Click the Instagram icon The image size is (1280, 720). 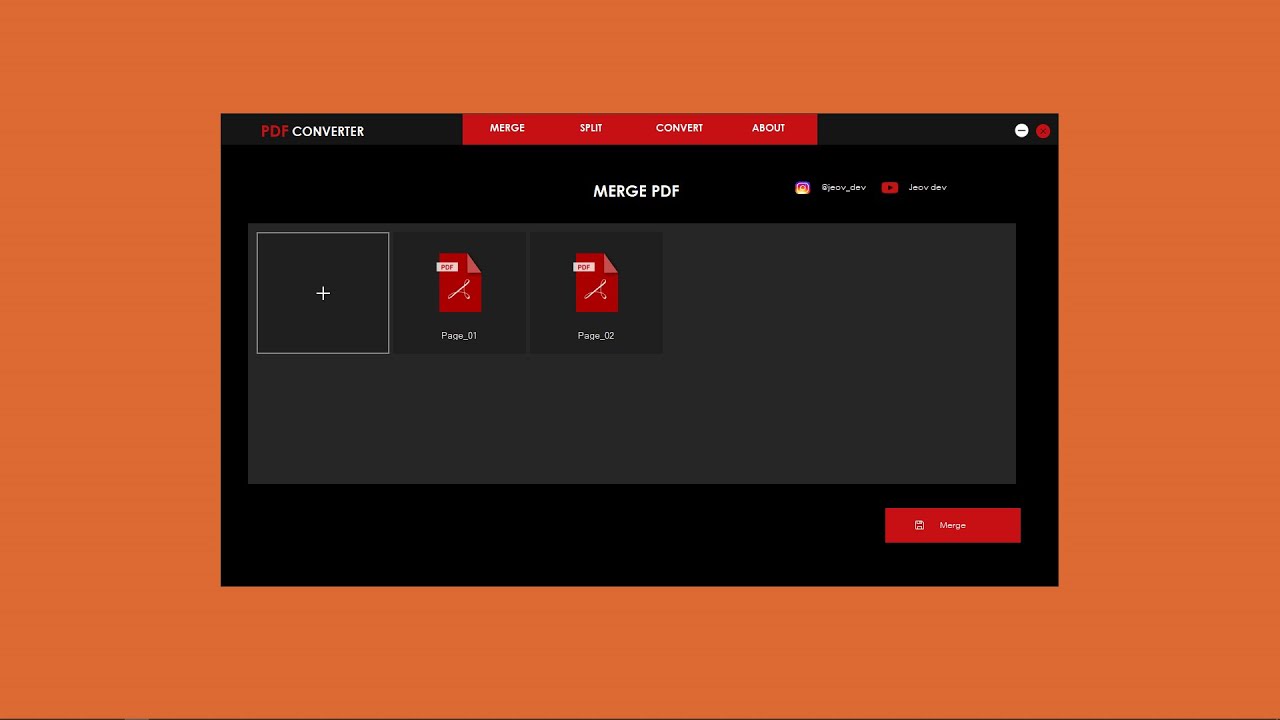pos(802,188)
